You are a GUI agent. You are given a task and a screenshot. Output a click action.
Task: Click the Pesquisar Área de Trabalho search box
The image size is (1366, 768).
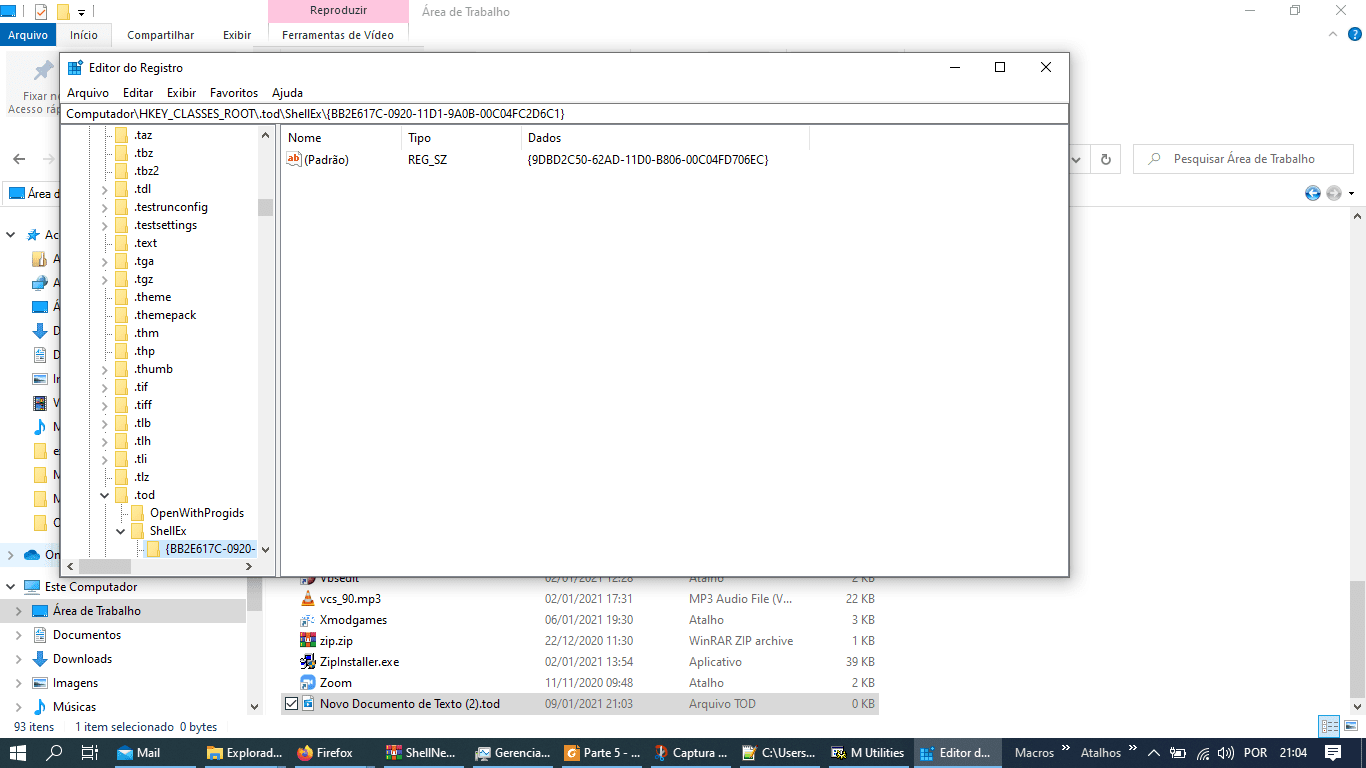[x=1243, y=159]
